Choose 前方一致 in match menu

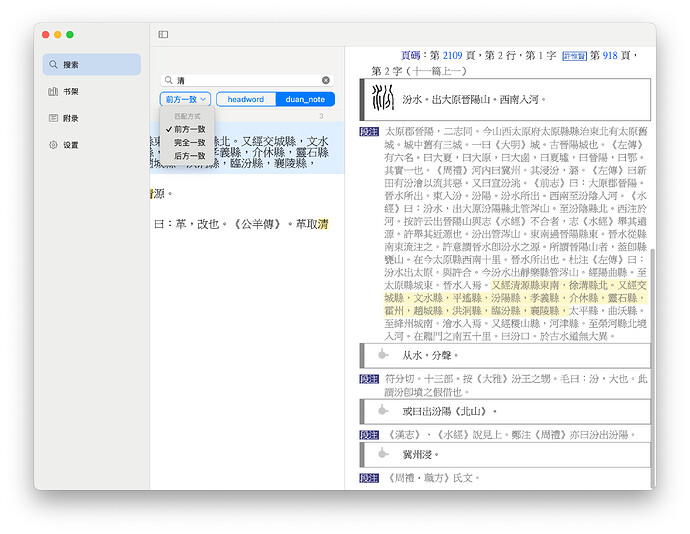pos(187,129)
